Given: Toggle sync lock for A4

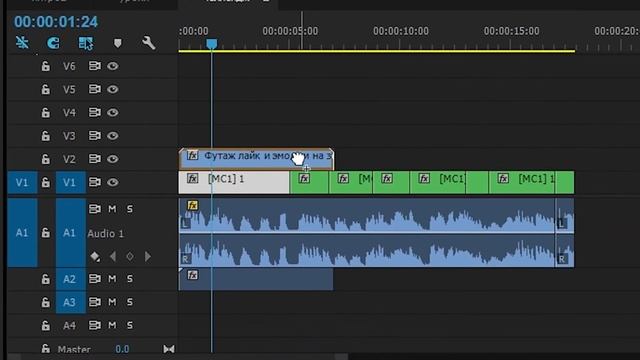Looking at the screenshot, I should 95,325.
